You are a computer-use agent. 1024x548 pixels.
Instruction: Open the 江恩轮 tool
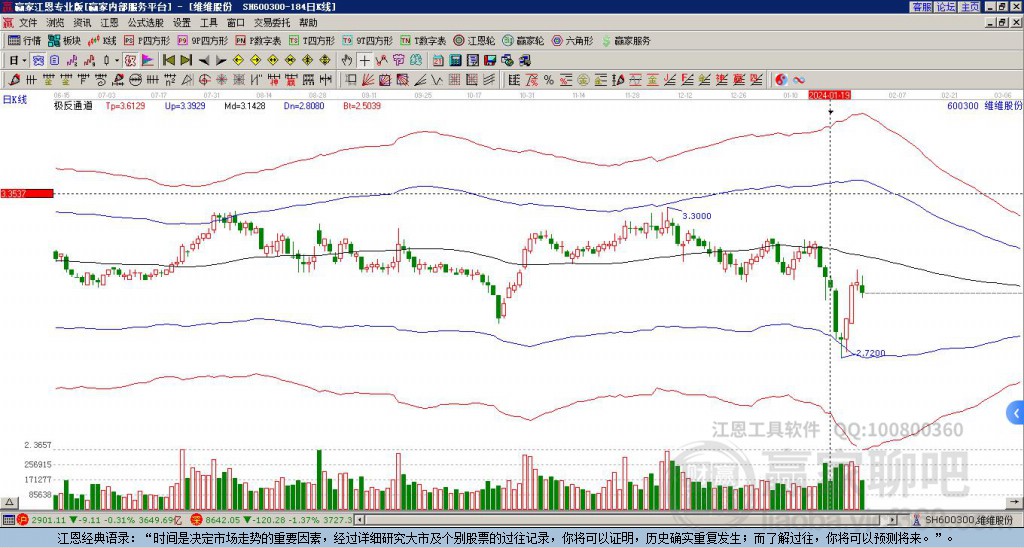tap(475, 40)
